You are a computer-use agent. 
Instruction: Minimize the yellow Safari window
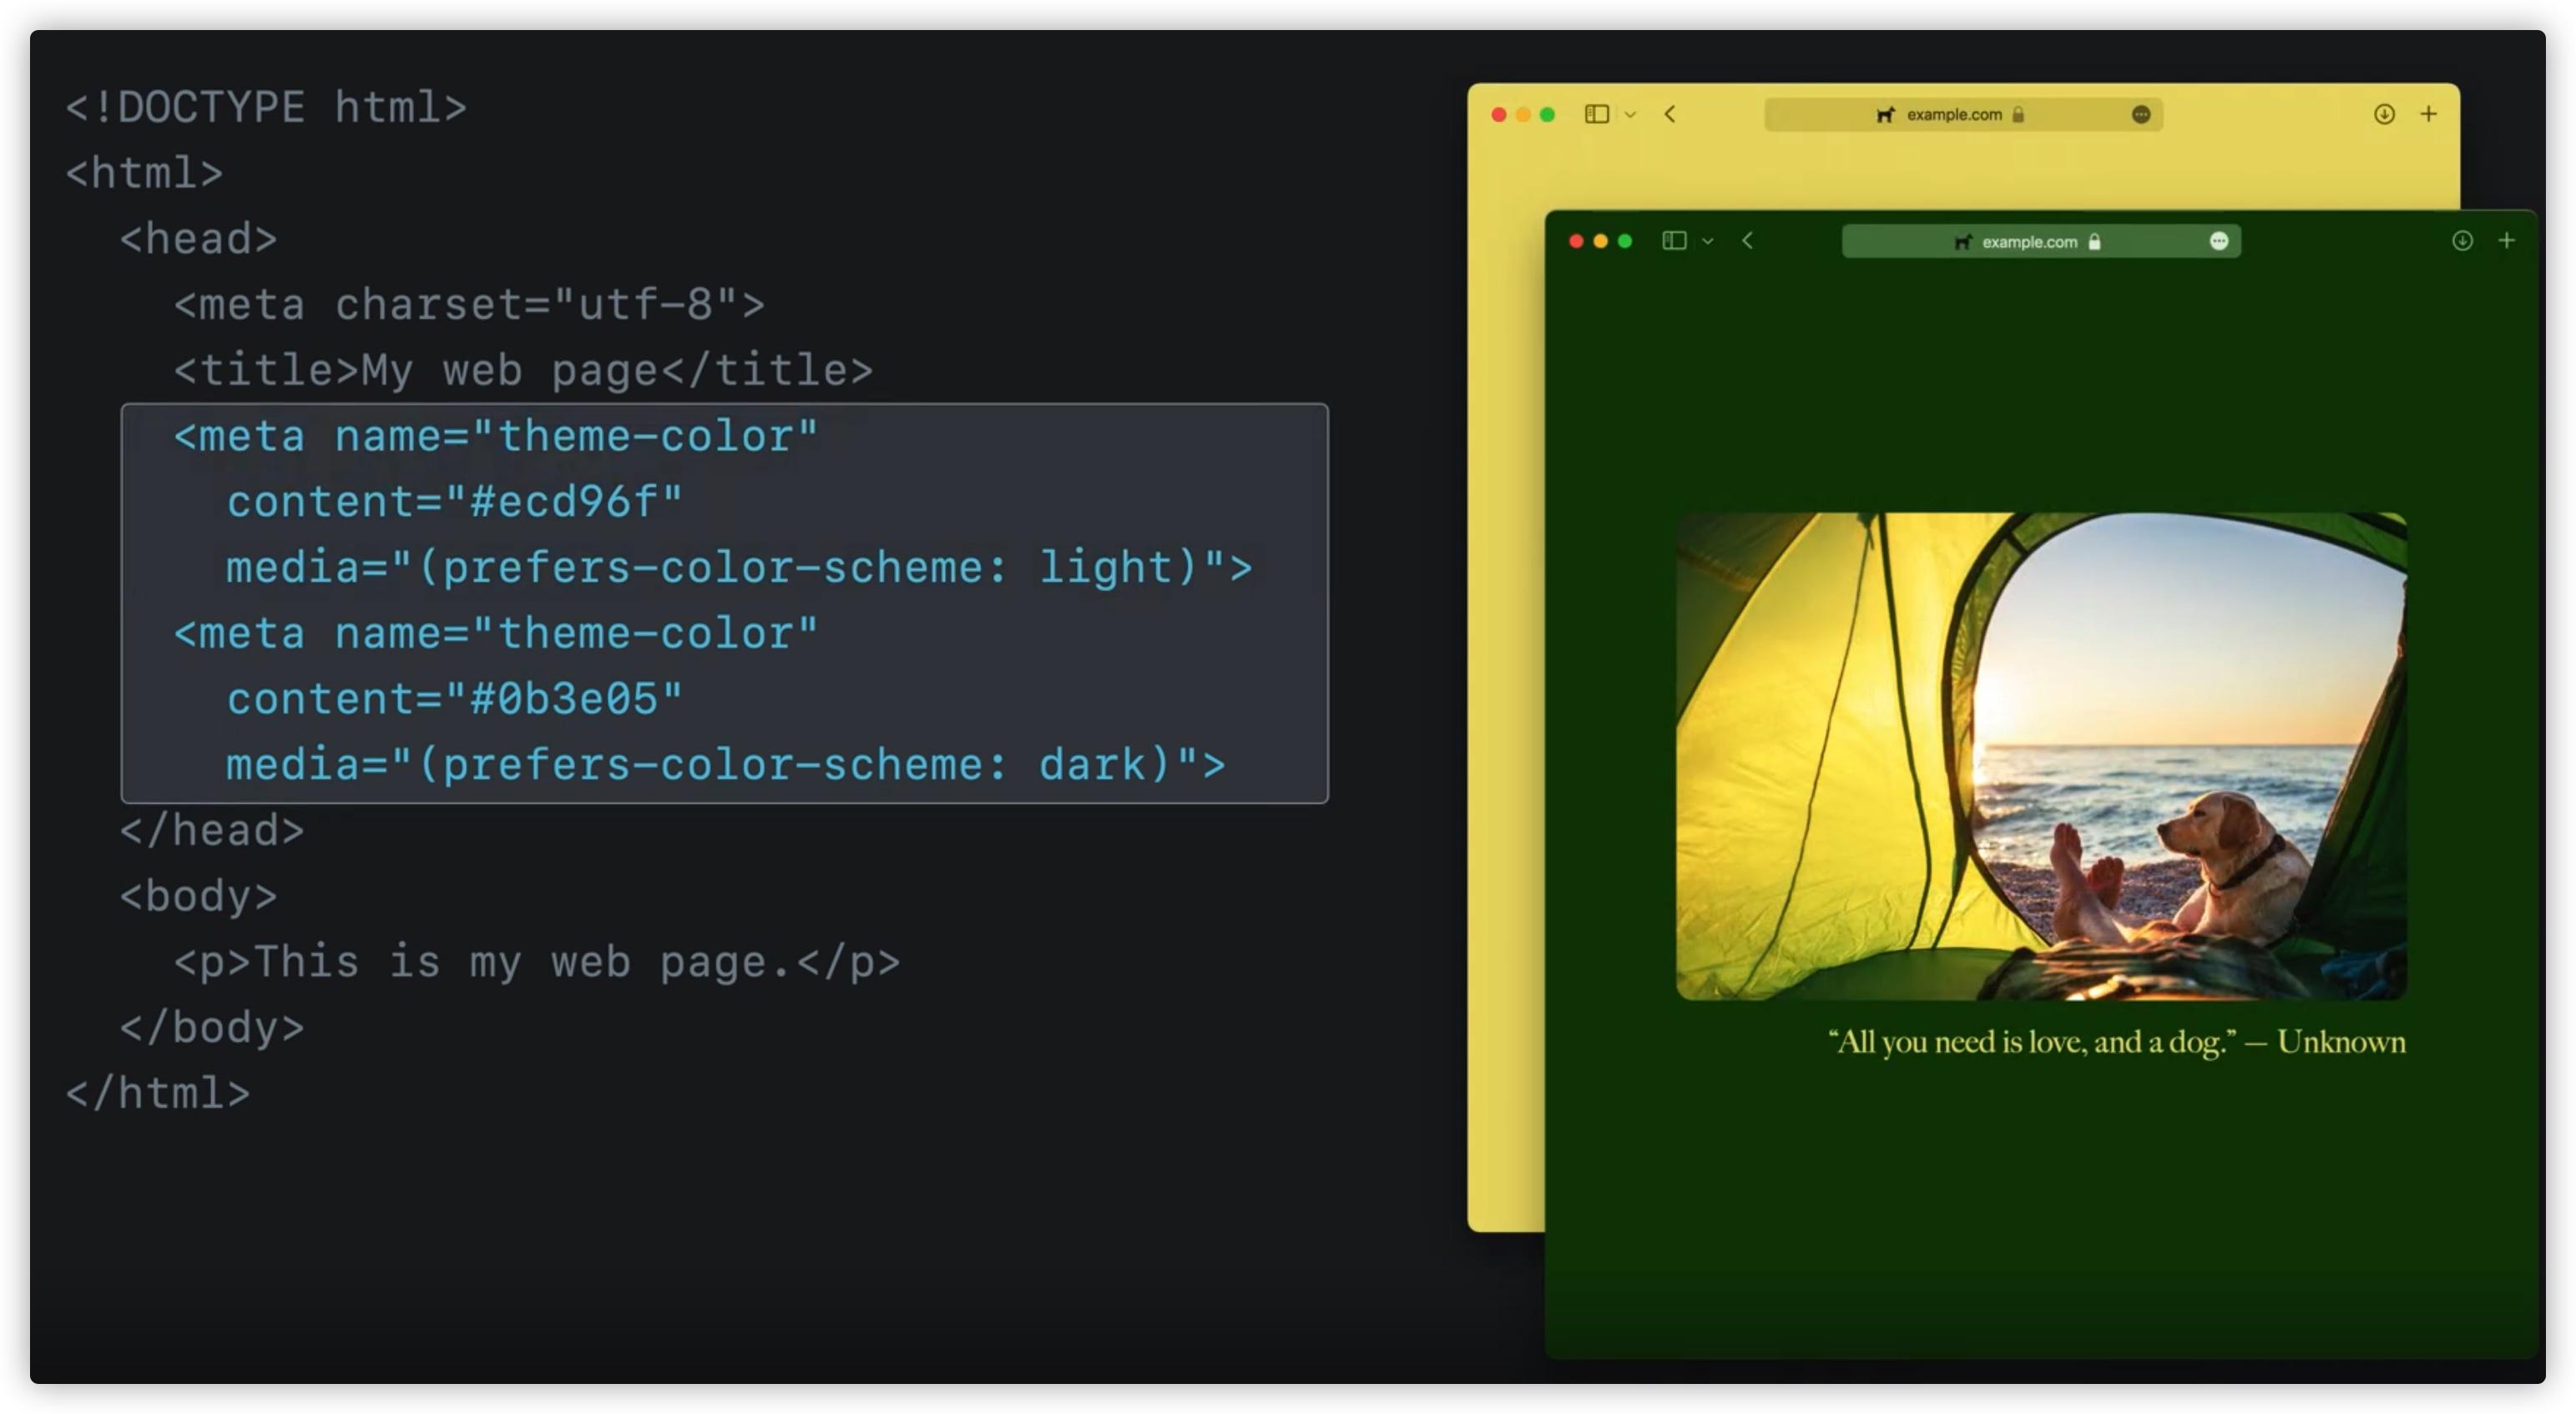tap(1523, 115)
